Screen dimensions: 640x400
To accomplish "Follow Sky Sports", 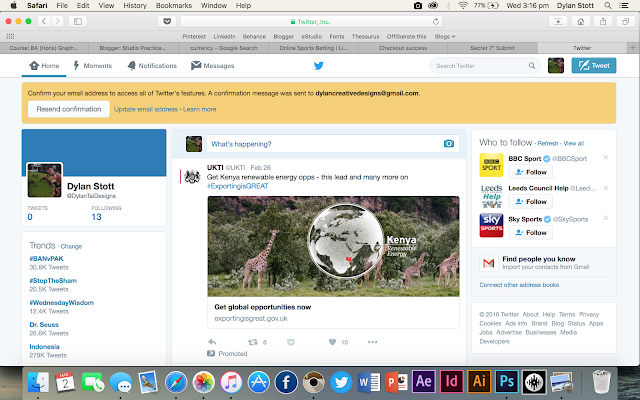I will pyautogui.click(x=531, y=233).
